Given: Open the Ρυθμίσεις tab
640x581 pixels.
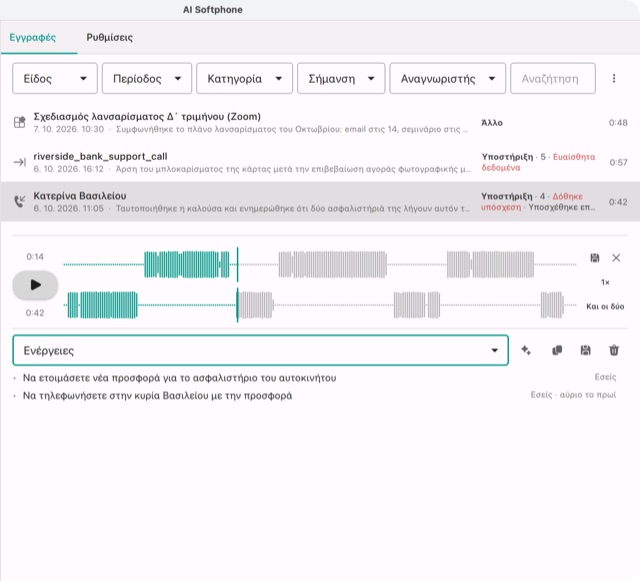Looking at the screenshot, I should click(x=109, y=38).
